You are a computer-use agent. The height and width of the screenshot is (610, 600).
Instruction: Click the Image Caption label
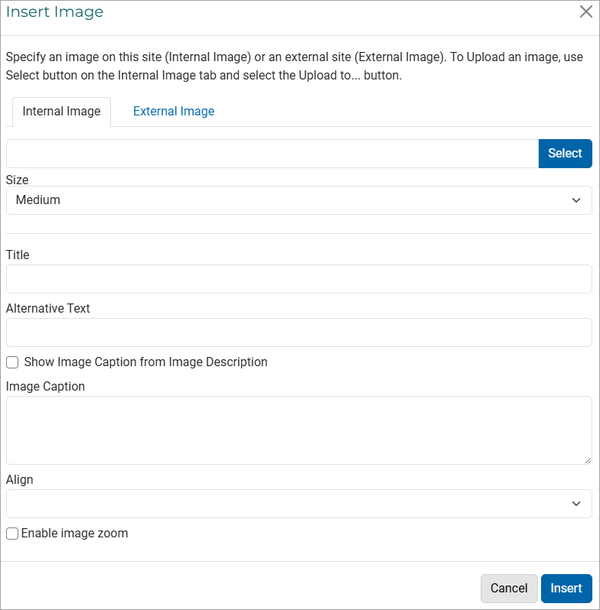coord(45,386)
